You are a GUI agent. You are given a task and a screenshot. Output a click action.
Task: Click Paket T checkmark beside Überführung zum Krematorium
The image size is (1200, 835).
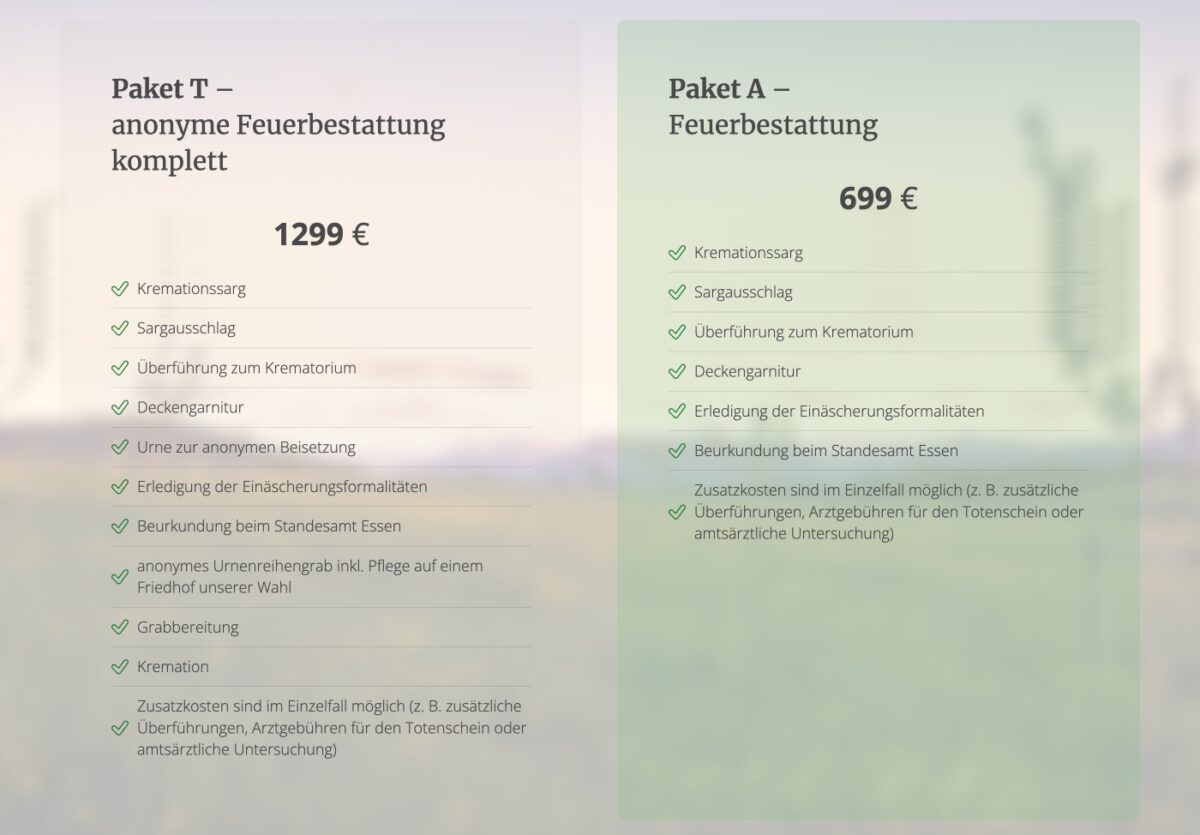pos(120,368)
